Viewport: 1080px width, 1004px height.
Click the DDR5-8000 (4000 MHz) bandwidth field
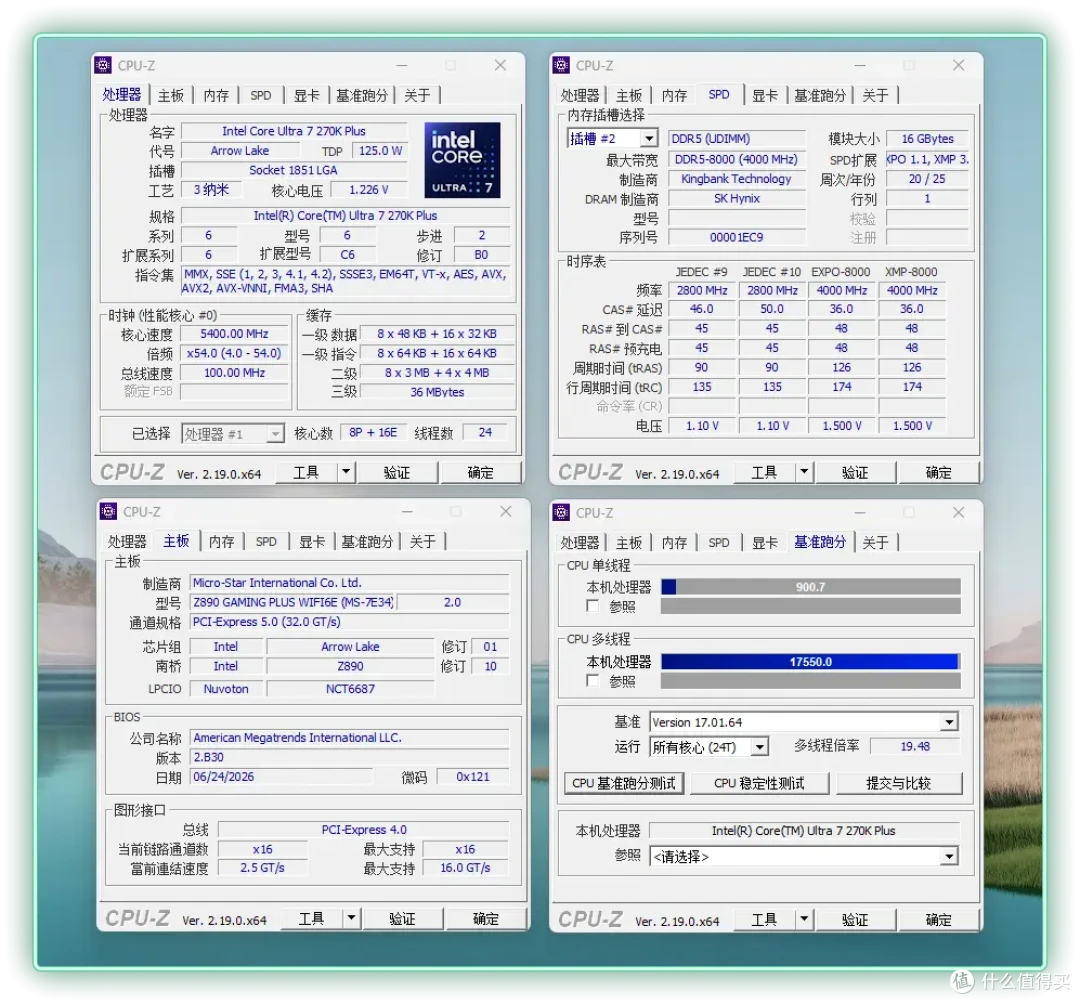(736, 160)
